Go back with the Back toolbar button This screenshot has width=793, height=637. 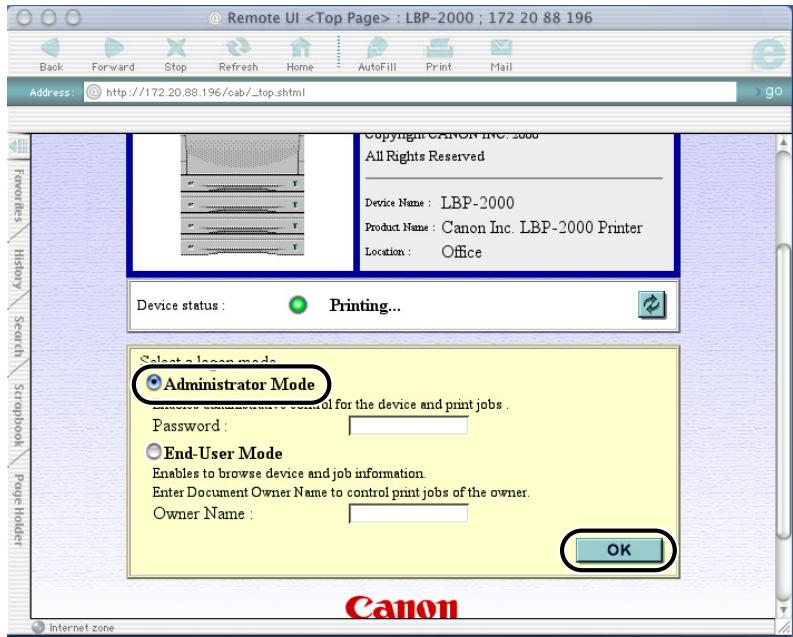point(51,54)
